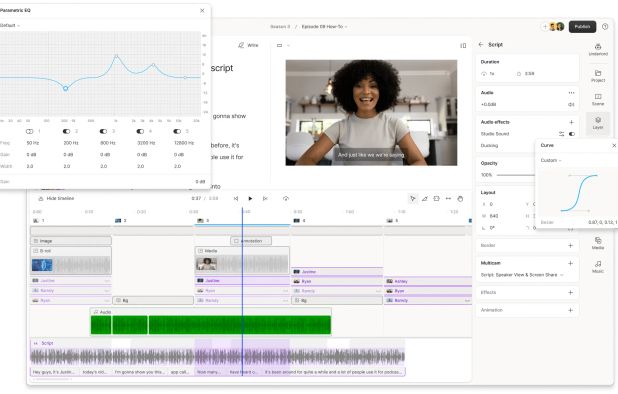618x394 pixels.
Task: Open the Media sidebar tab
Action: (x=598, y=243)
